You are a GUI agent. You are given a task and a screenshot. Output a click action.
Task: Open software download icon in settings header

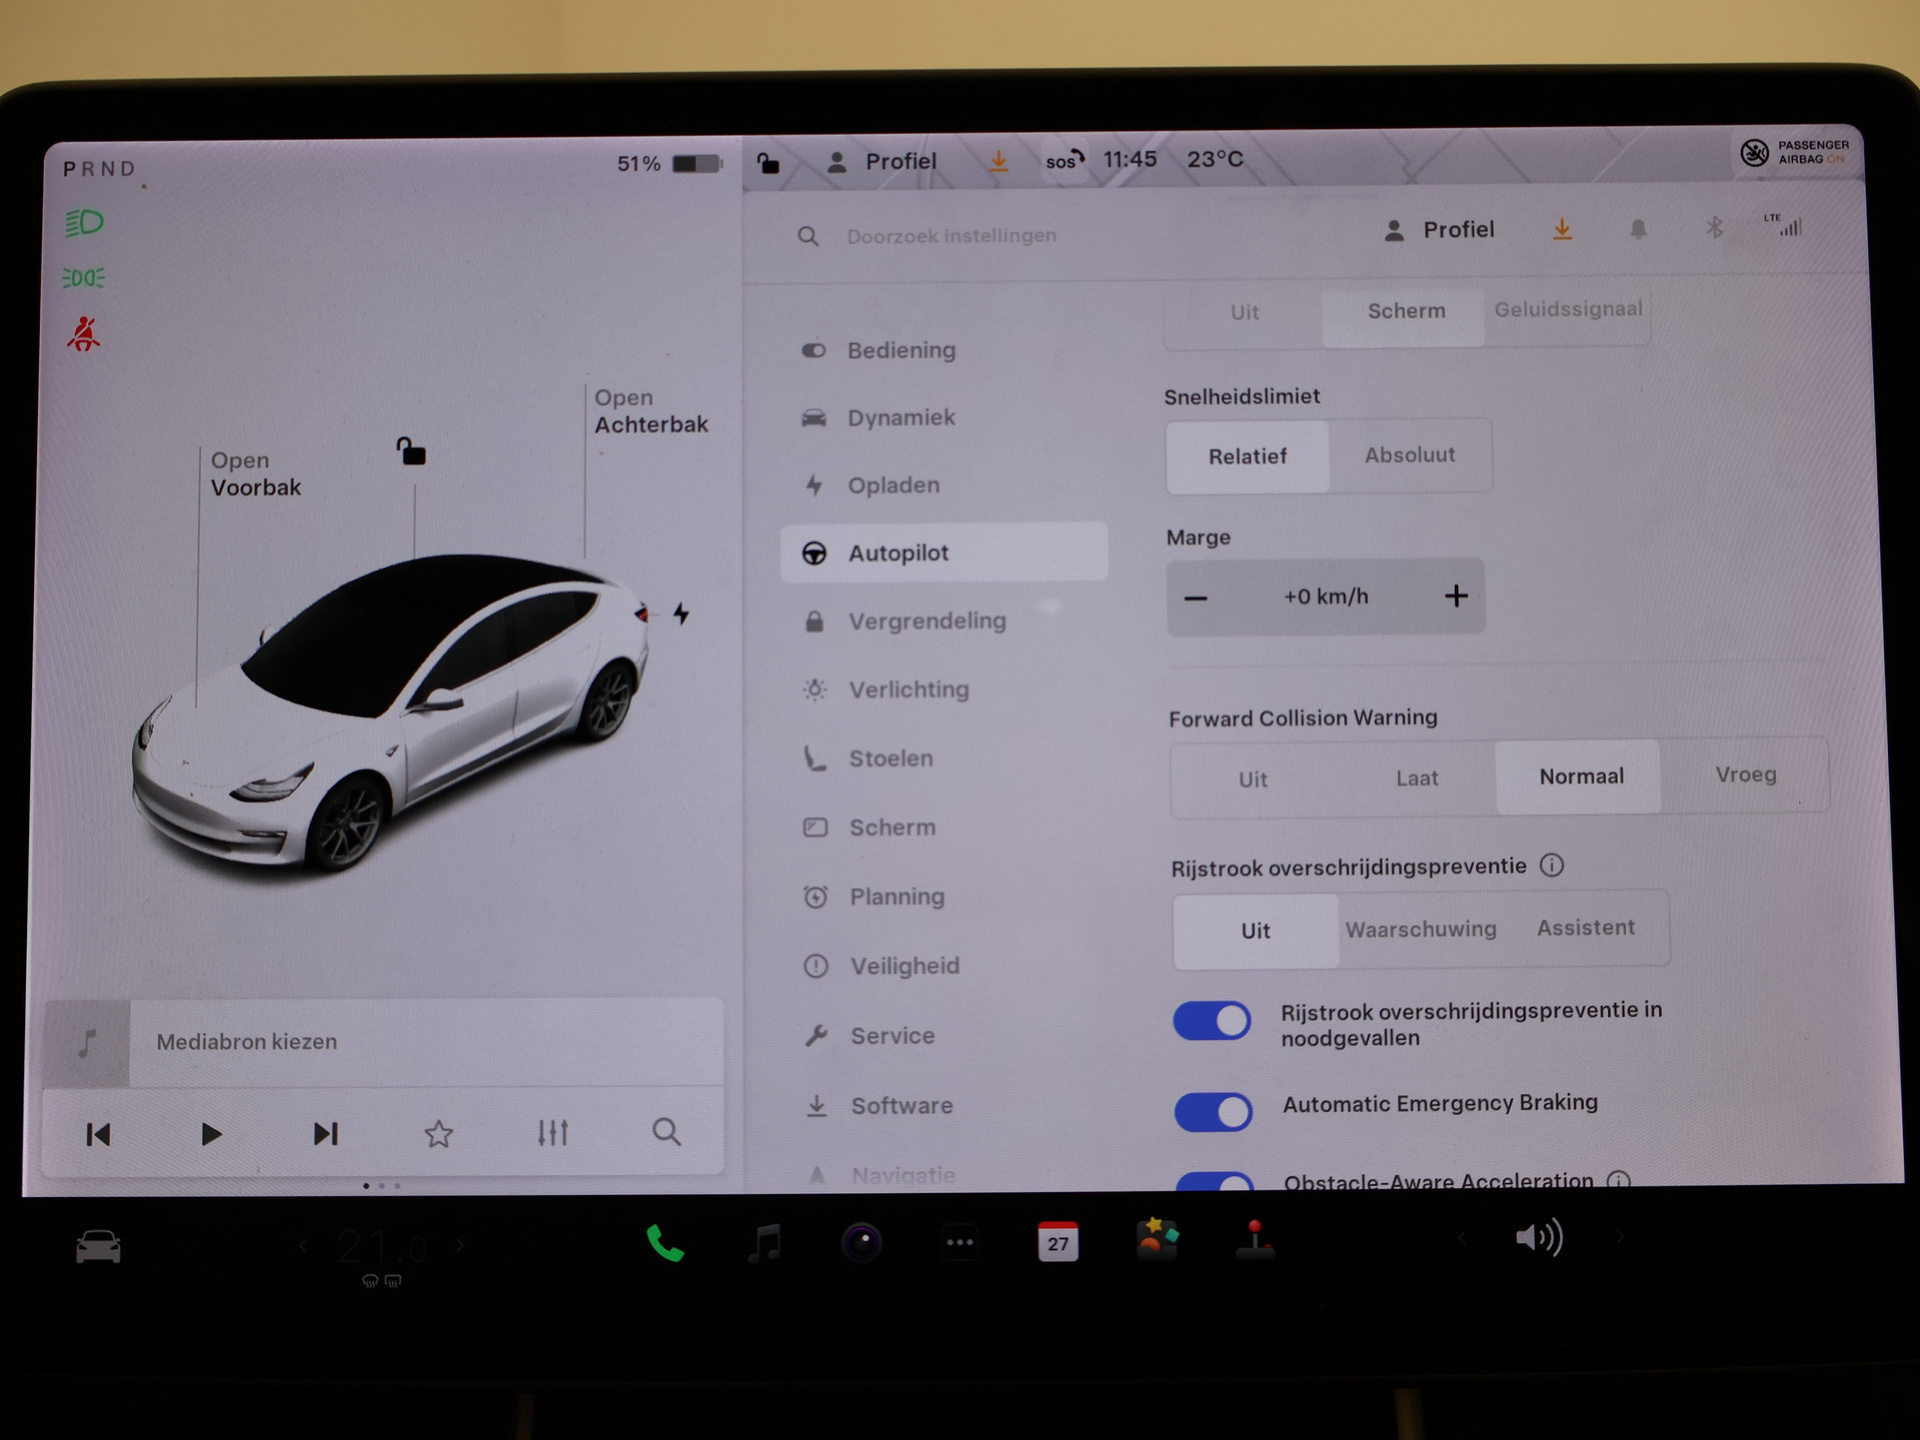point(1562,230)
